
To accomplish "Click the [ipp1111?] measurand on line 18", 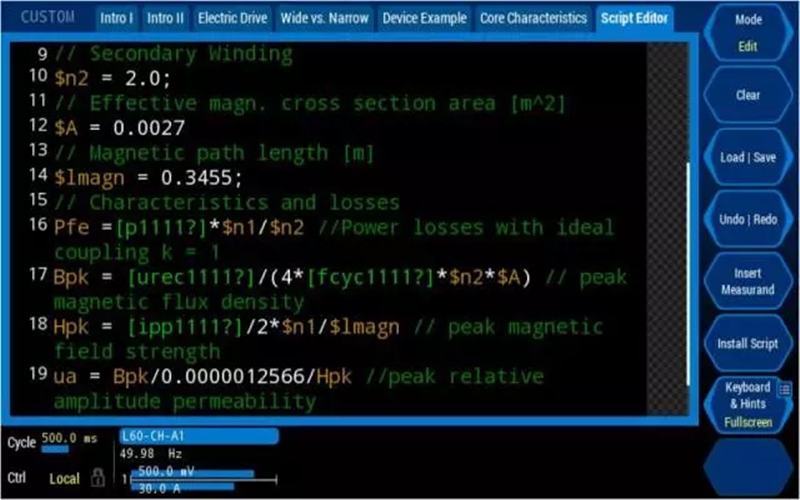I will tap(185, 327).
